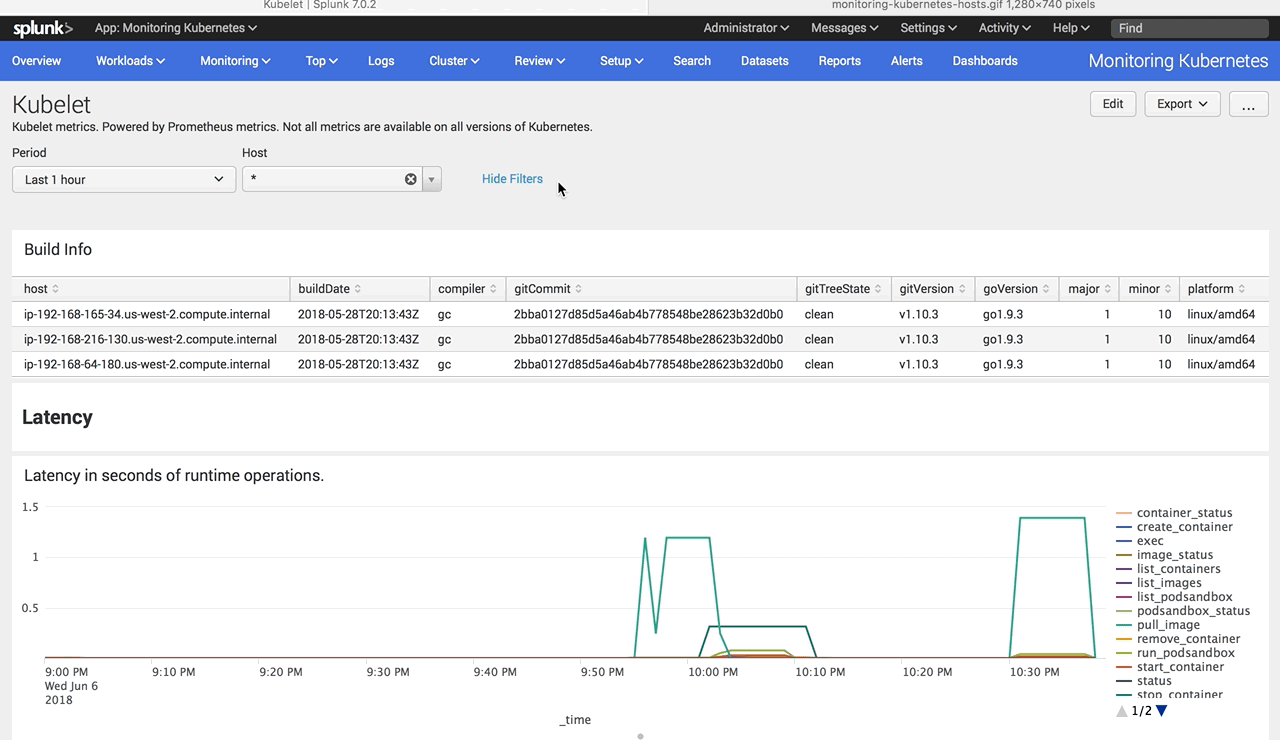The width and height of the screenshot is (1280, 740).
Task: Open the Settings dropdown
Action: pos(928,28)
